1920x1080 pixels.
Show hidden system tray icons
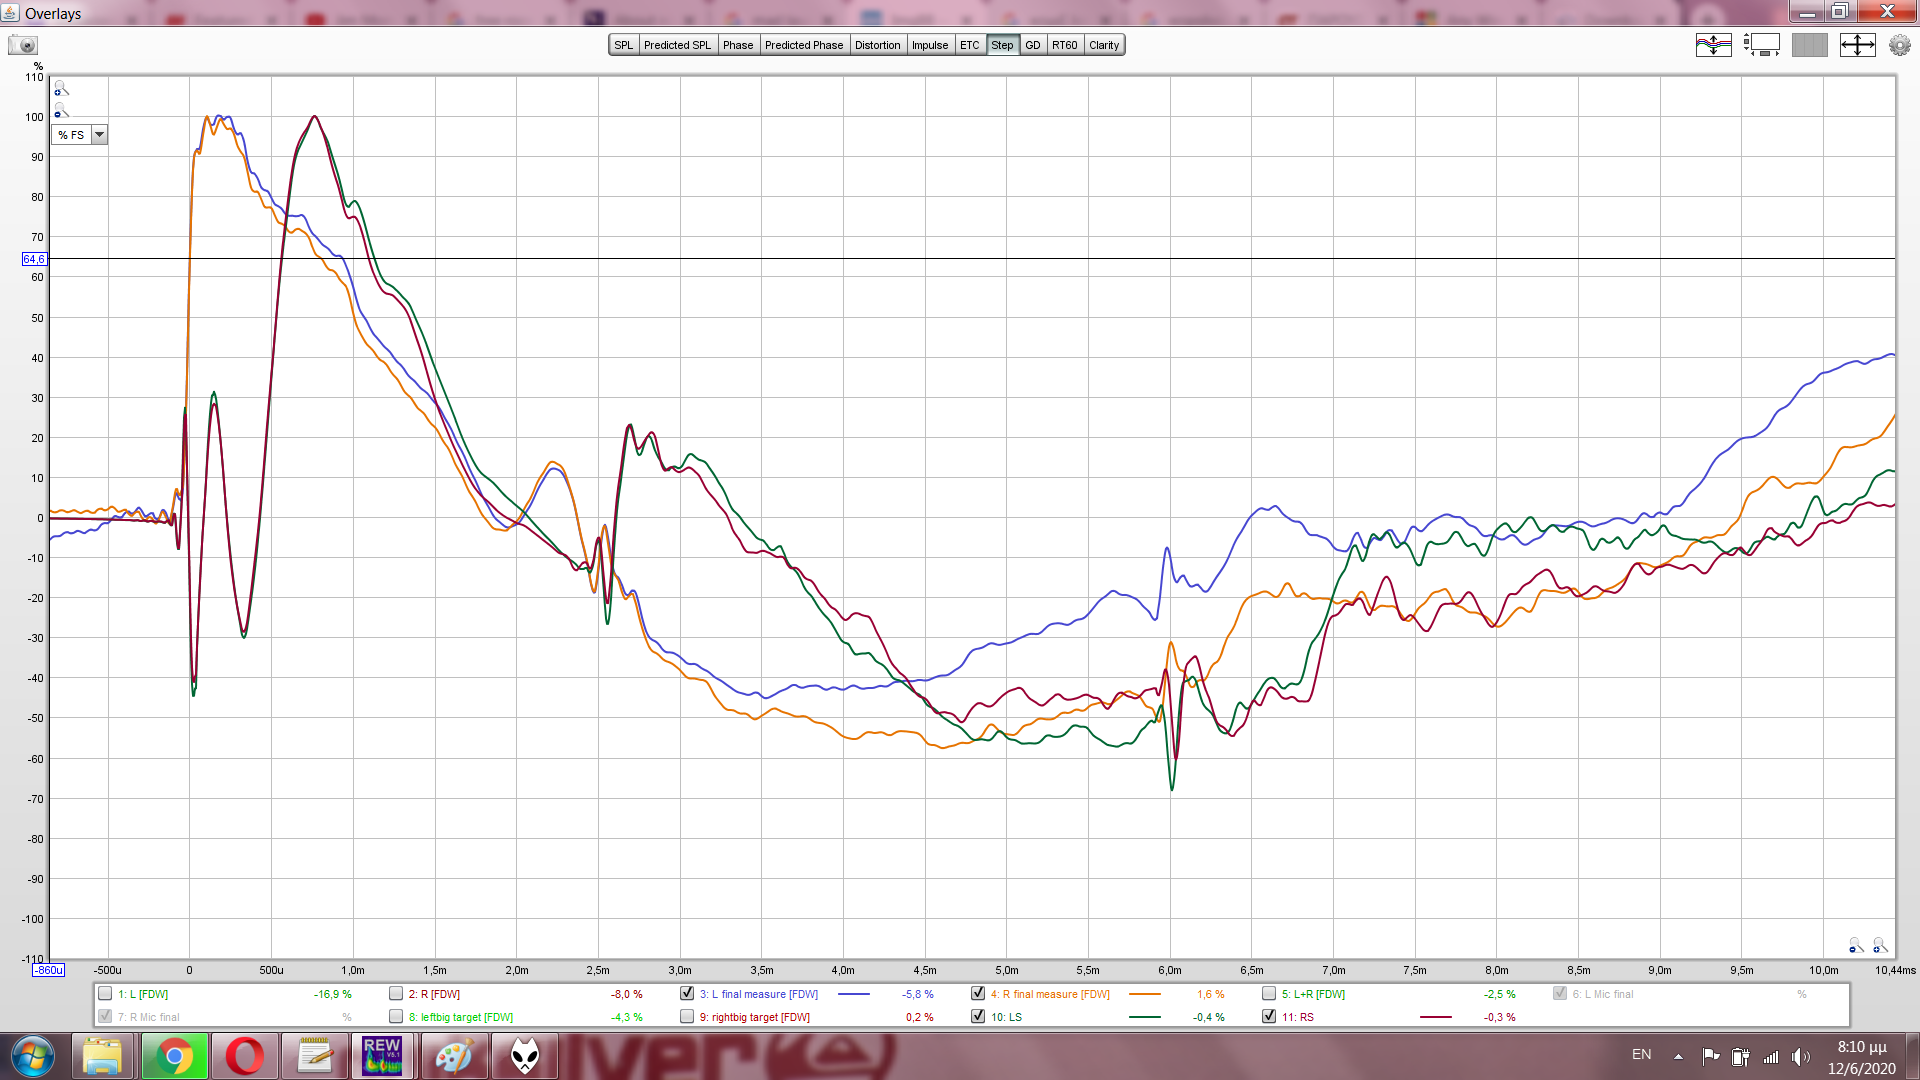click(x=1678, y=1056)
